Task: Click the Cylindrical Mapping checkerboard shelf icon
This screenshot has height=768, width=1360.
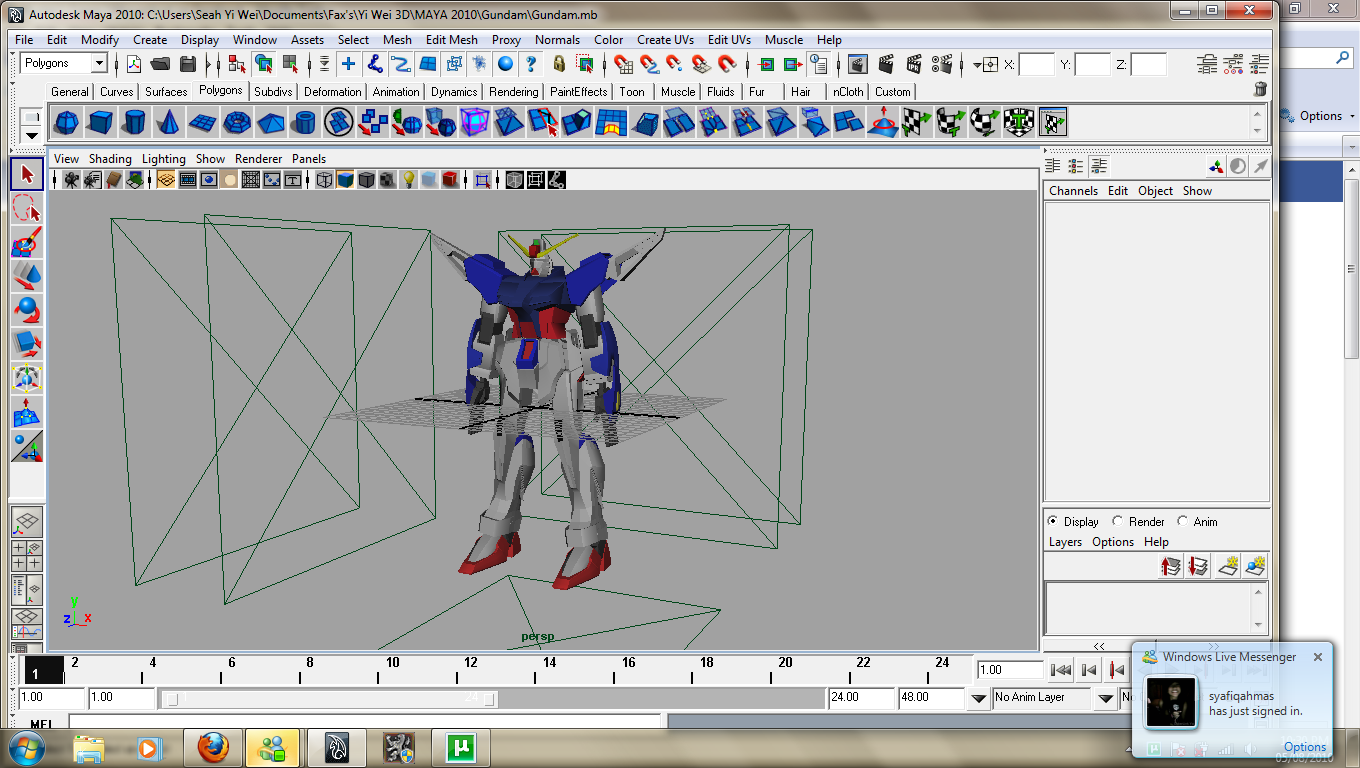Action: [x=951, y=123]
